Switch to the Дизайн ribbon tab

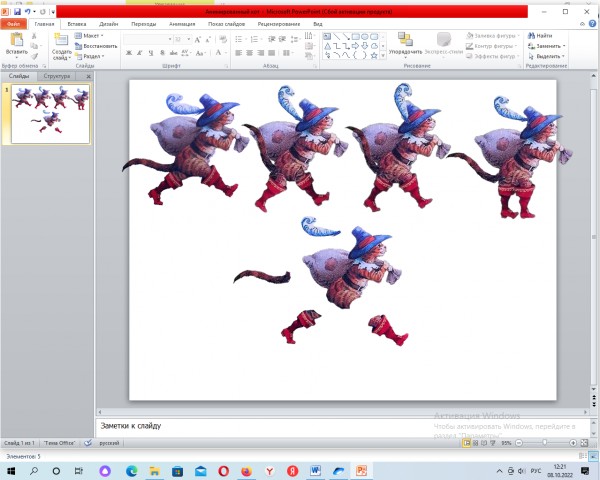coord(109,24)
